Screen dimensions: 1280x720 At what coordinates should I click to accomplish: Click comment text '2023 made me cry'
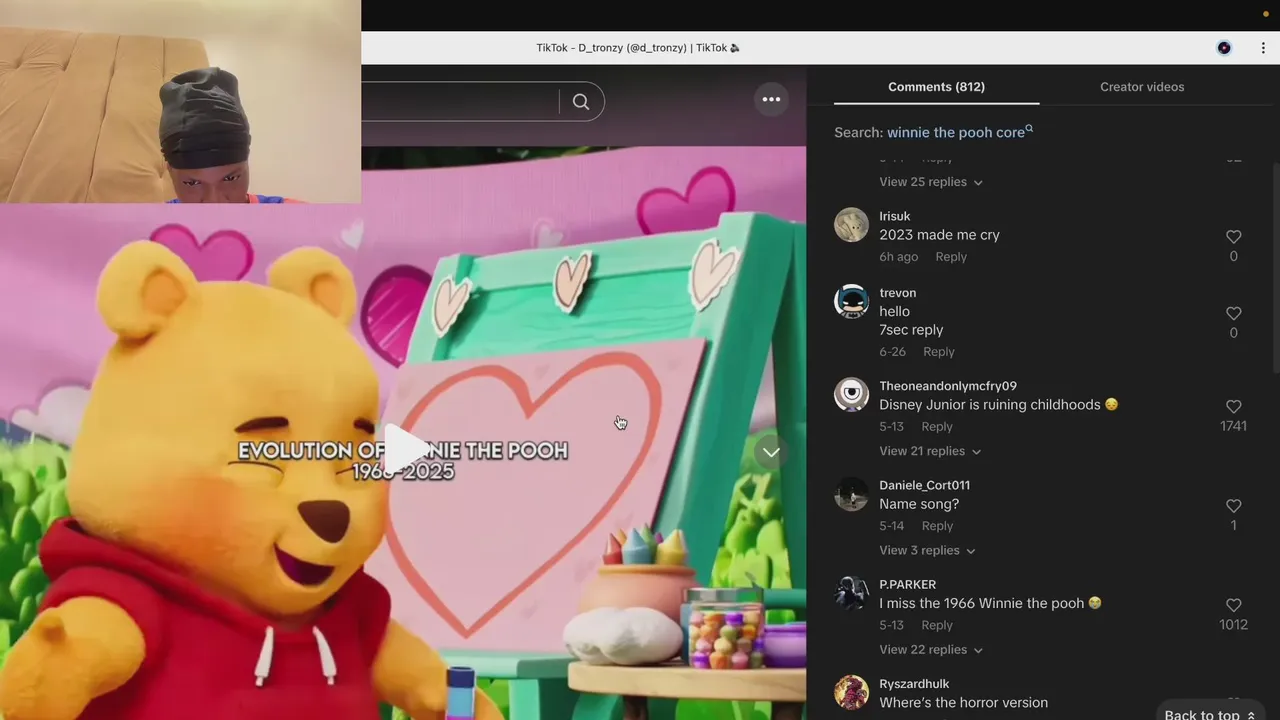tap(940, 235)
